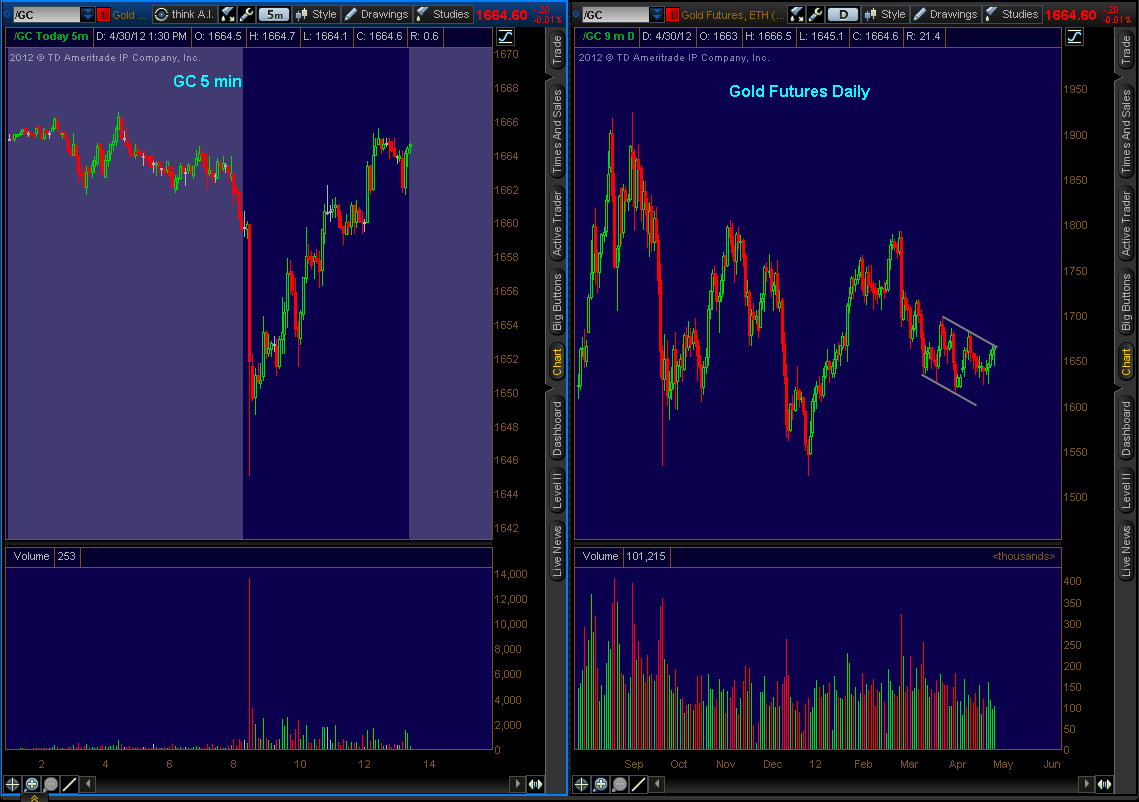Viewport: 1139px width, 802px height.
Task: Open think A.I. in left chart toolbar
Action: (x=183, y=14)
